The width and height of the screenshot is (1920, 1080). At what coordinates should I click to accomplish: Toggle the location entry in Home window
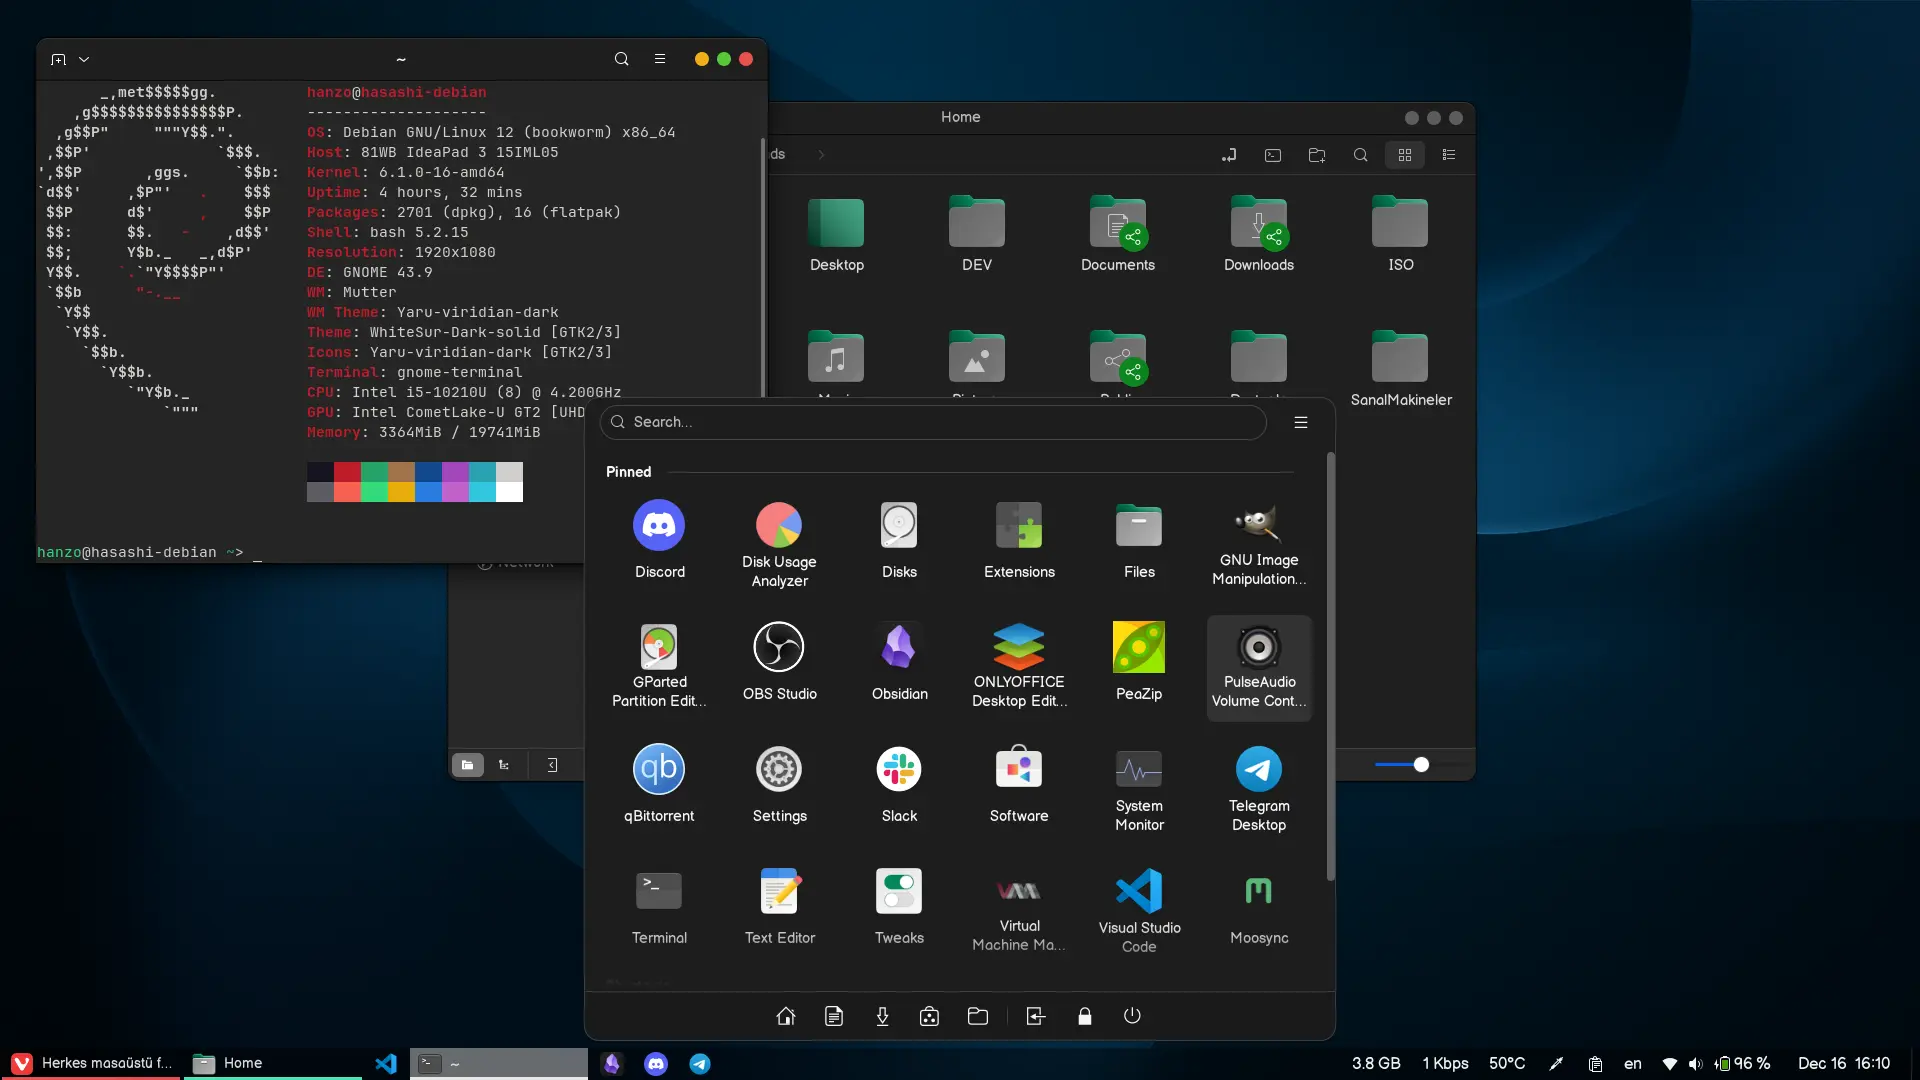point(1229,155)
